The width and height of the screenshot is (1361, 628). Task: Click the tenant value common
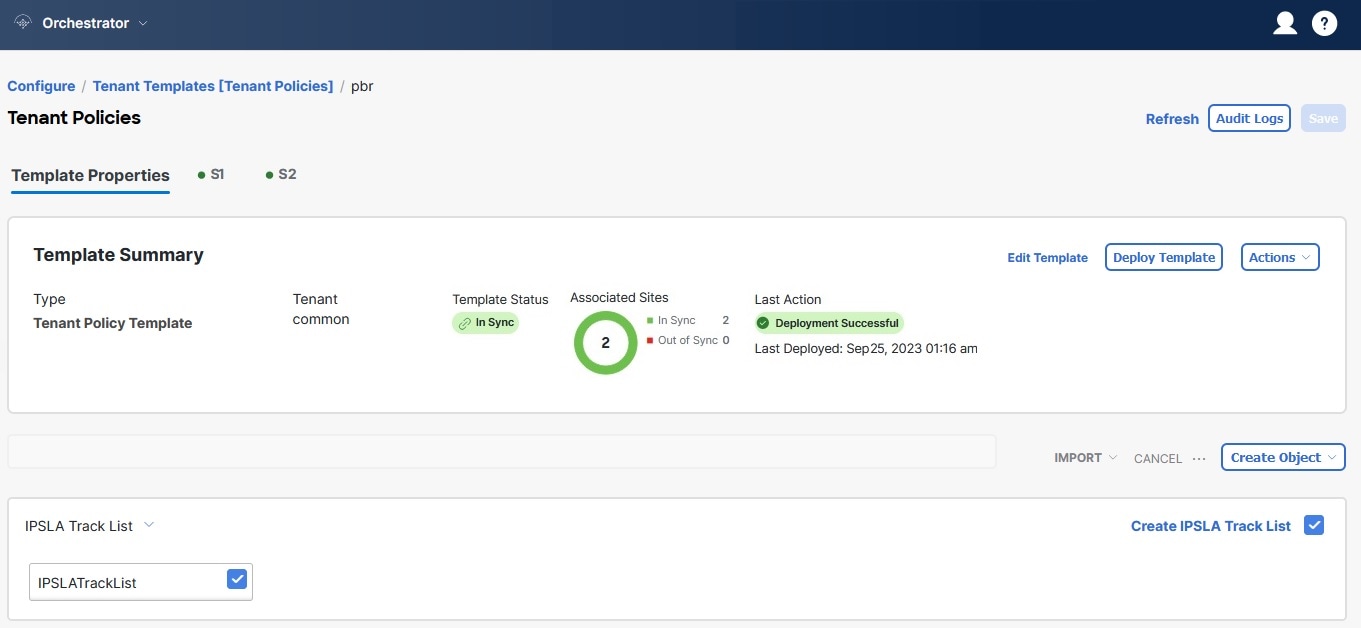pyautogui.click(x=321, y=319)
